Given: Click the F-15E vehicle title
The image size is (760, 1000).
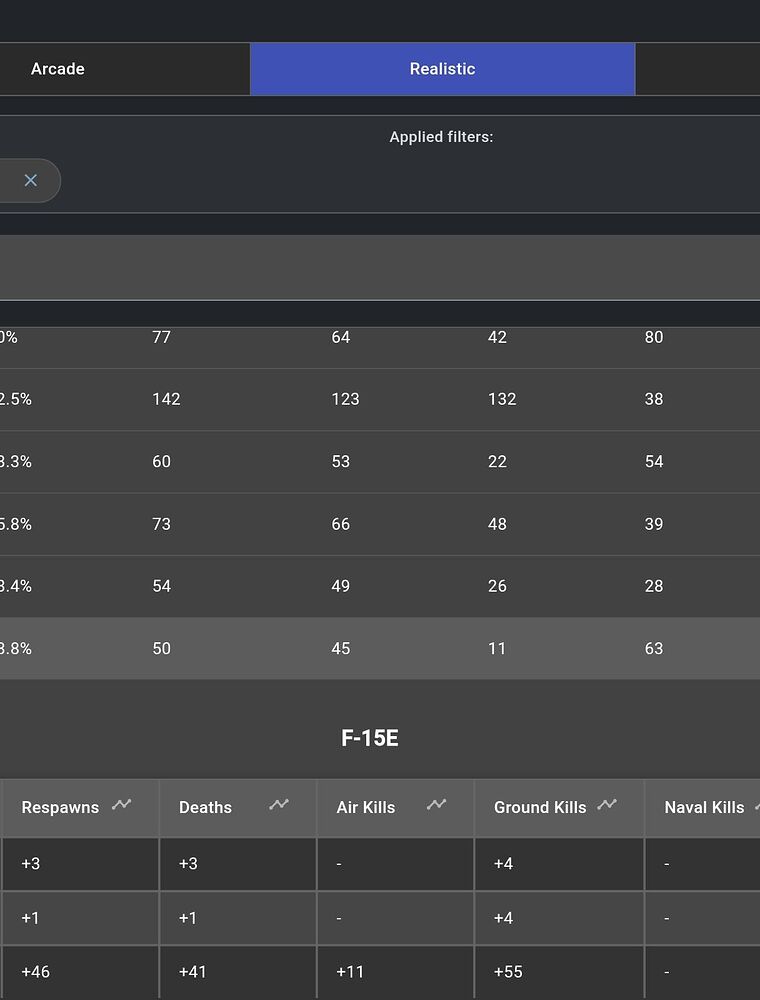Looking at the screenshot, I should click(x=370, y=739).
